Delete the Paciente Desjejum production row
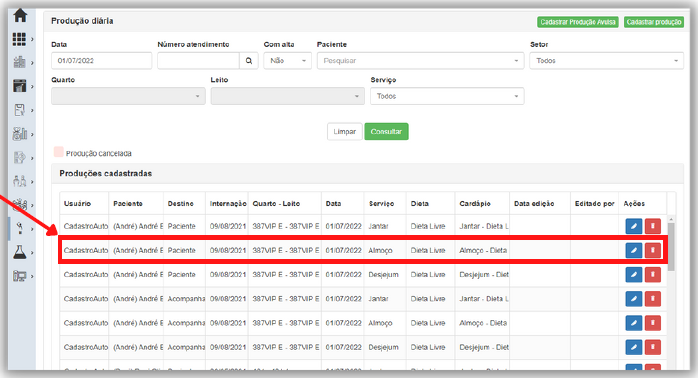This screenshot has width=698, height=378. 653,275
